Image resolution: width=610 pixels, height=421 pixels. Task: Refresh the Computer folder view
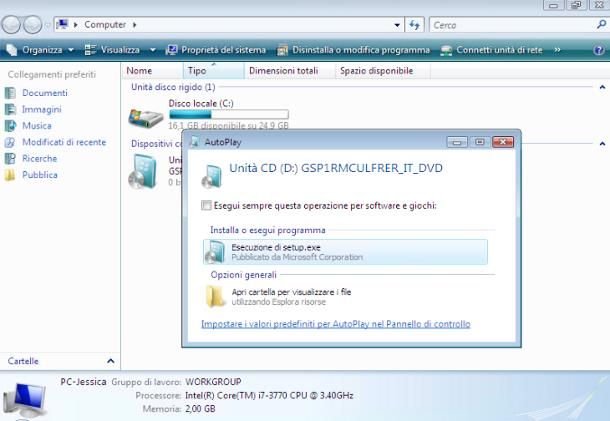[x=414, y=25]
